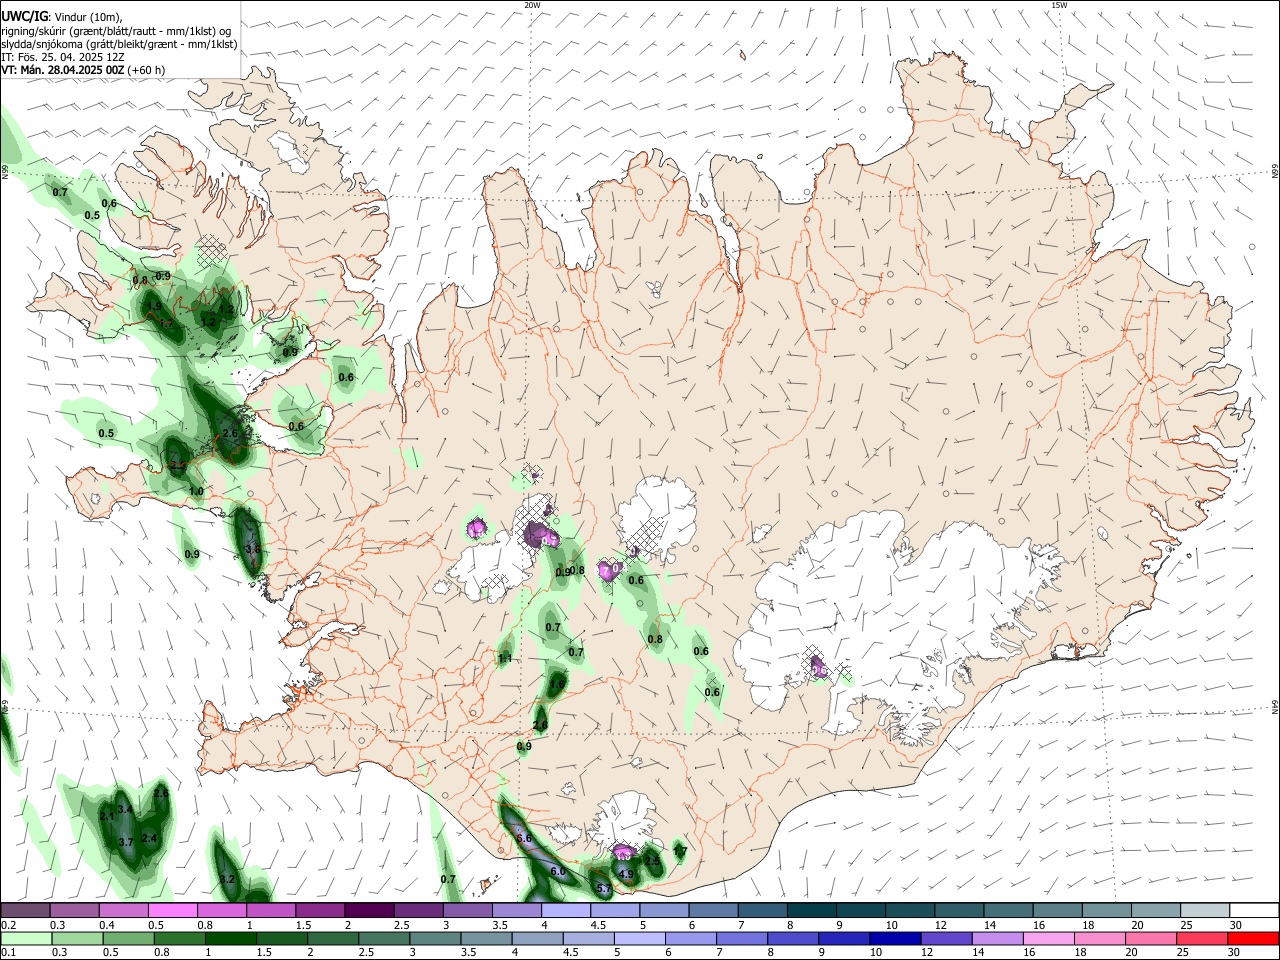Click the 6.6 precipitation value on the map
This screenshot has width=1280, height=960.
[x=524, y=838]
